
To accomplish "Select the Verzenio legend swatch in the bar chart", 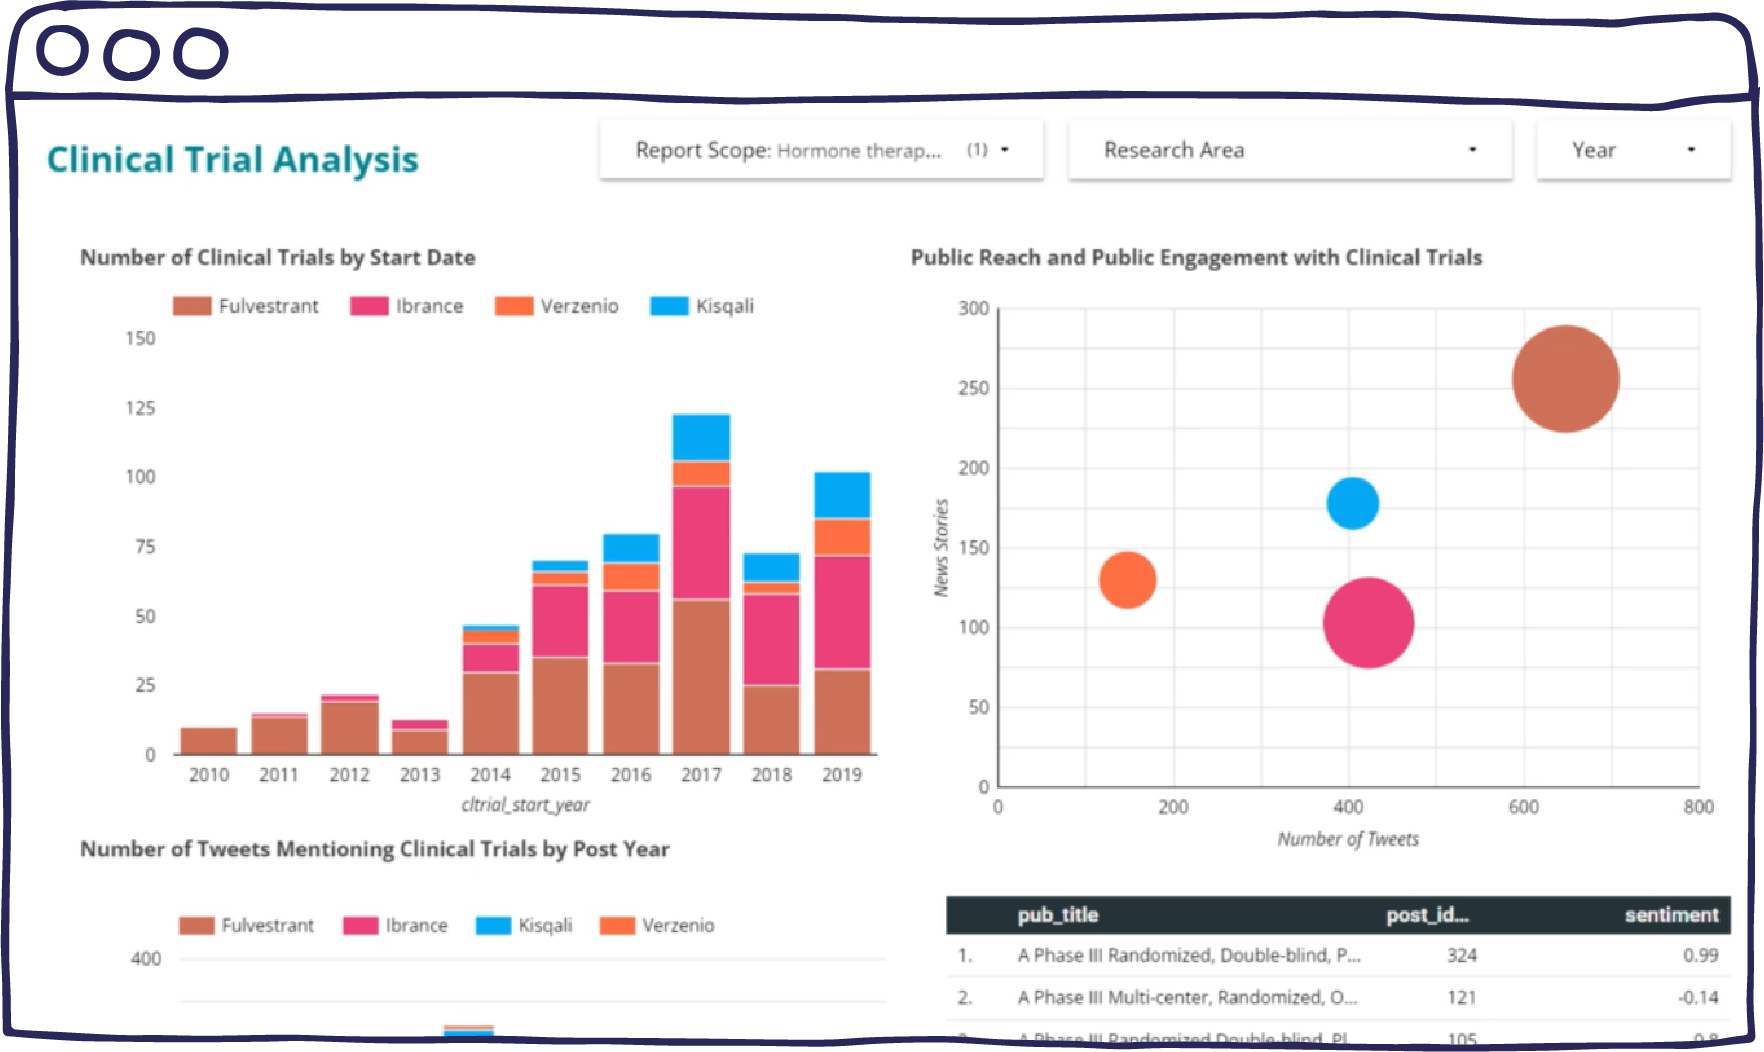I will coord(512,306).
